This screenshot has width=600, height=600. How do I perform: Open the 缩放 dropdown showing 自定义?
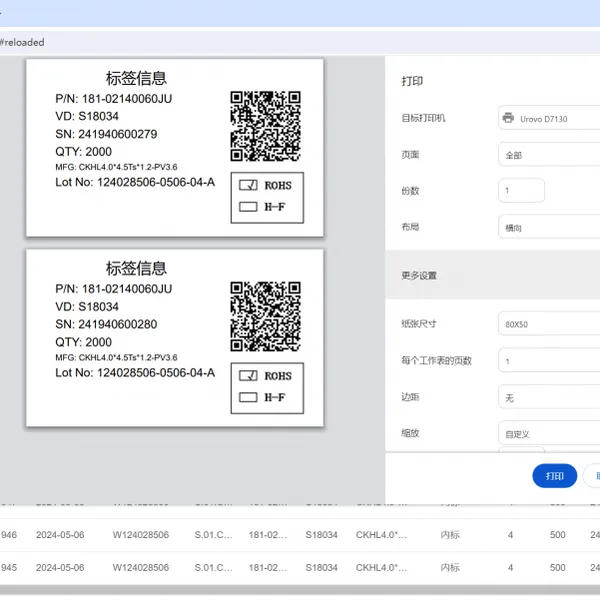point(549,433)
